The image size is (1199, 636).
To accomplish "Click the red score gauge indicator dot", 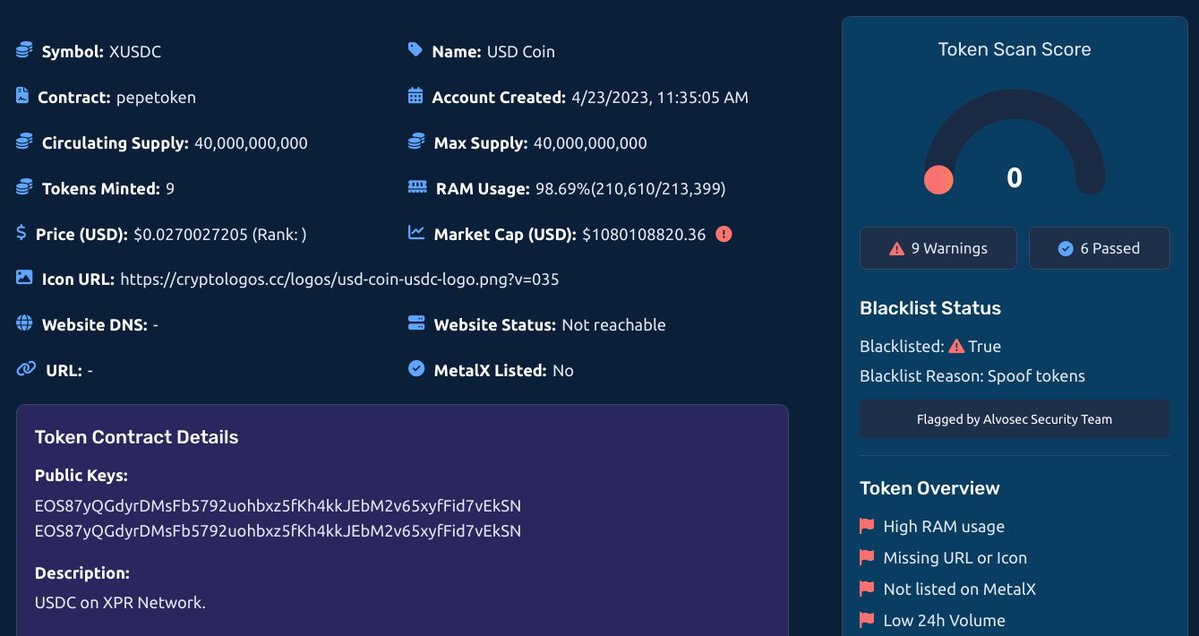I will coord(938,180).
